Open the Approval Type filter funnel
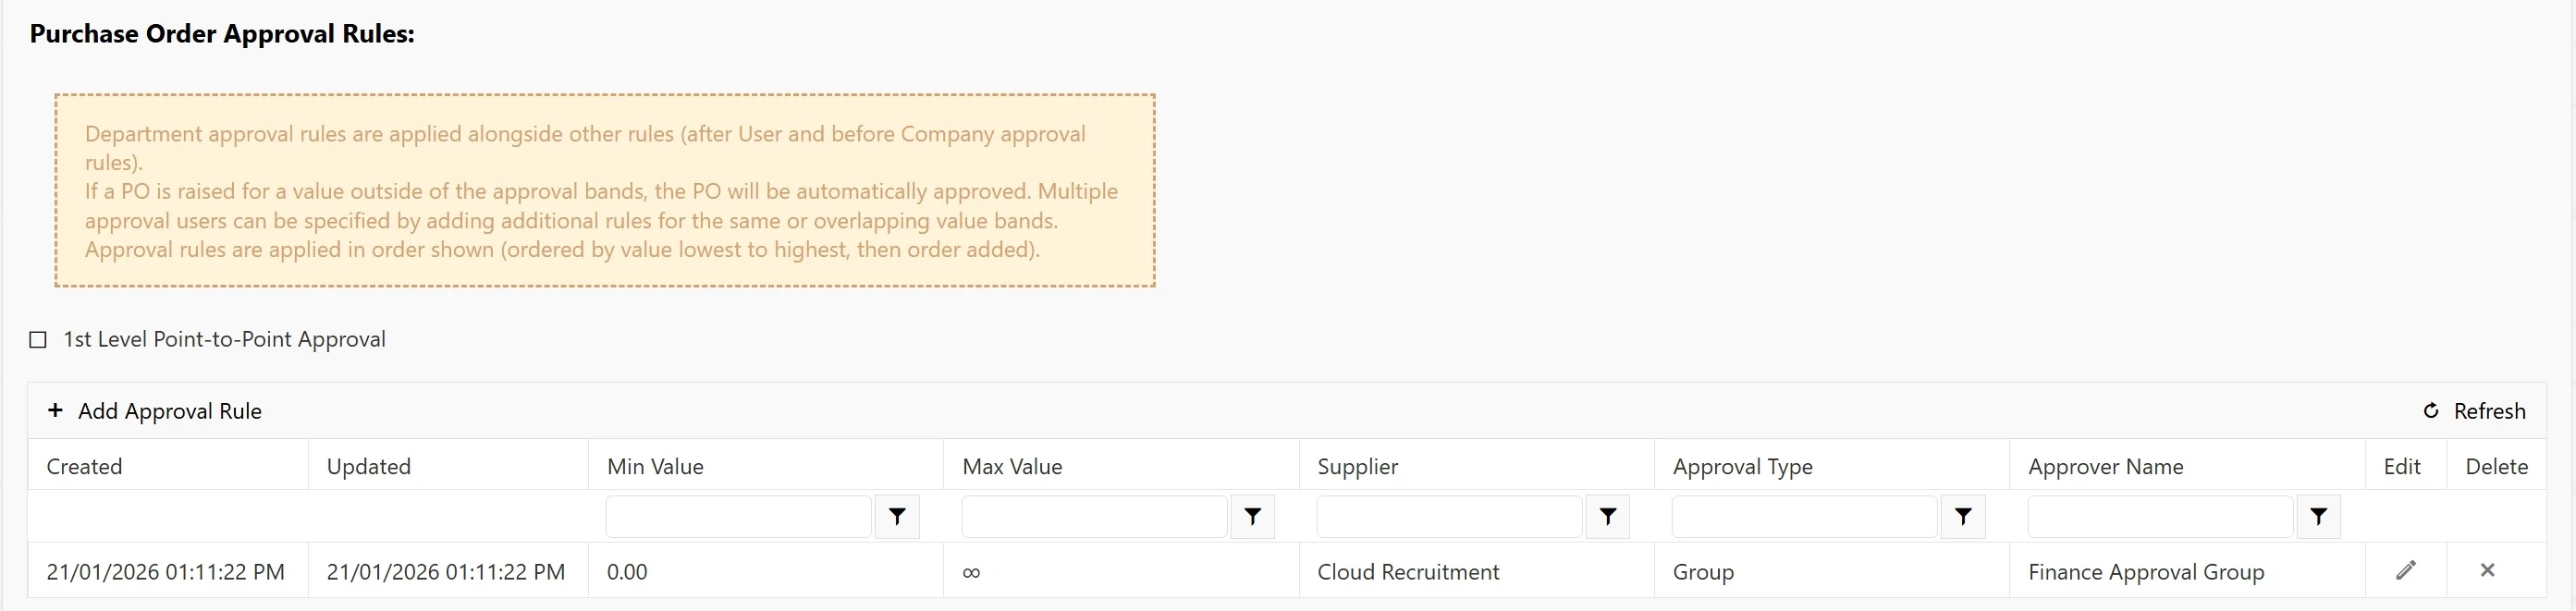 [1963, 517]
